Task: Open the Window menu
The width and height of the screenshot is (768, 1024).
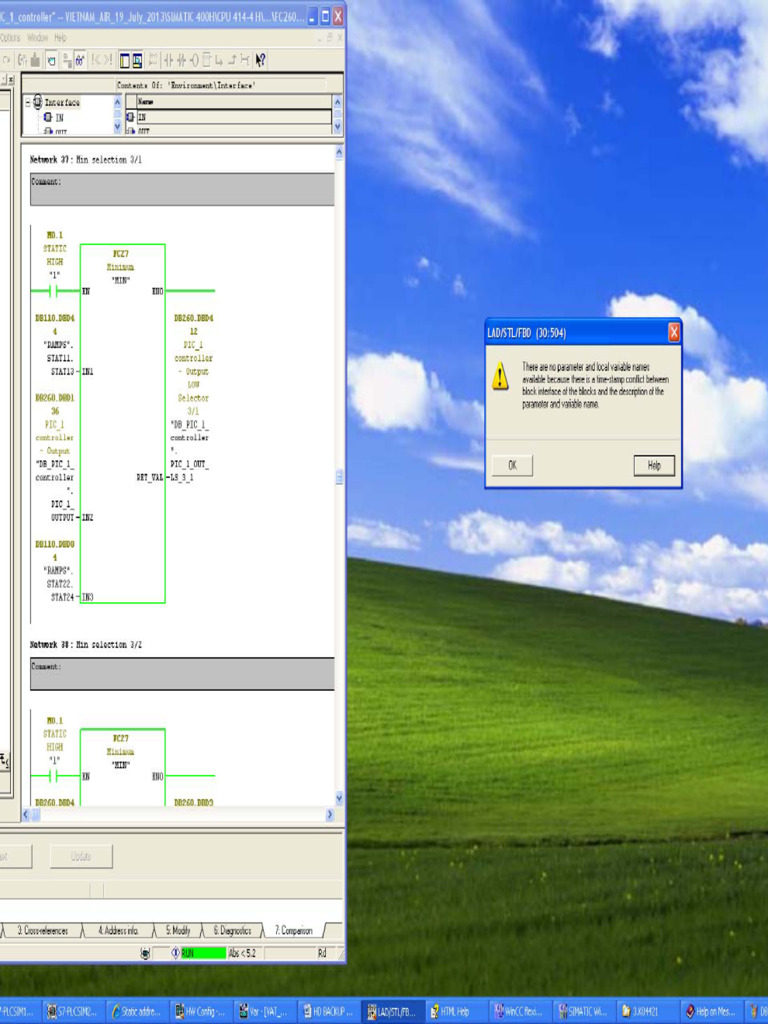Action: tap(37, 38)
